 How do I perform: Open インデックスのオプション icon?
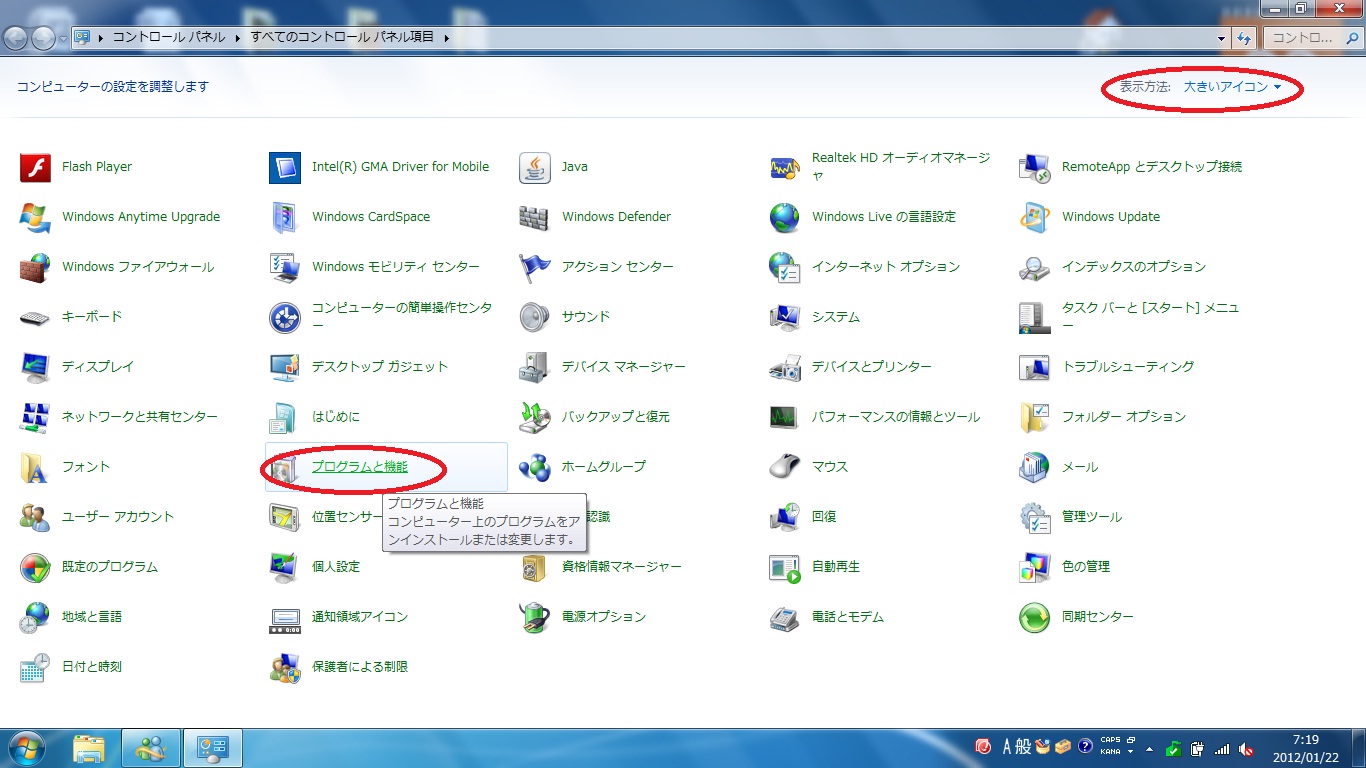click(1035, 267)
